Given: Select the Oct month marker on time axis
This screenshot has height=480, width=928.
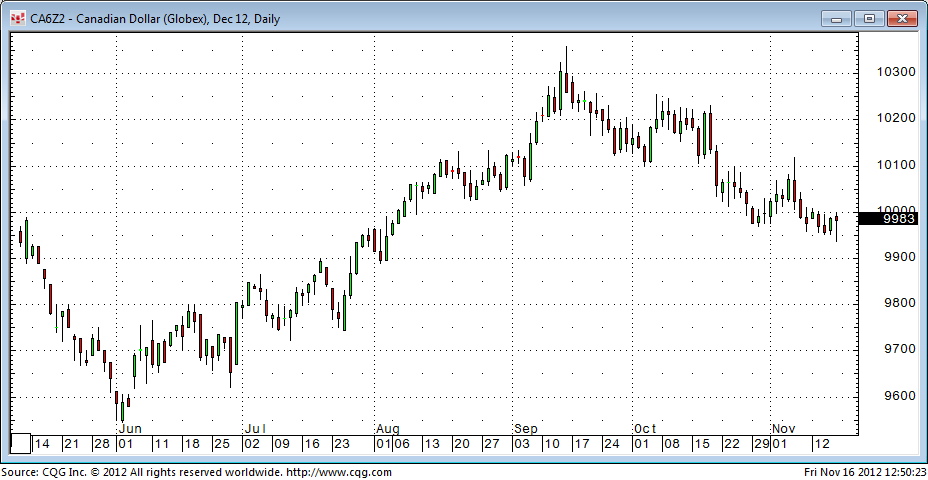Looking at the screenshot, I should click(642, 428).
